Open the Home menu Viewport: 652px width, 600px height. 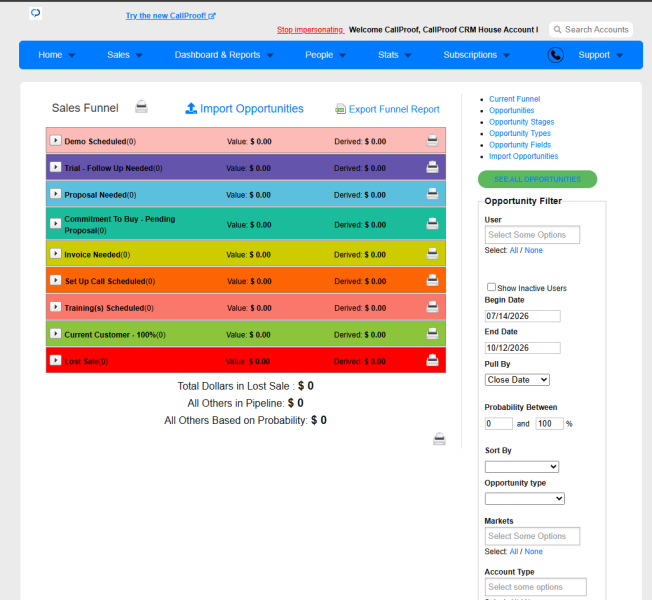(x=57, y=55)
